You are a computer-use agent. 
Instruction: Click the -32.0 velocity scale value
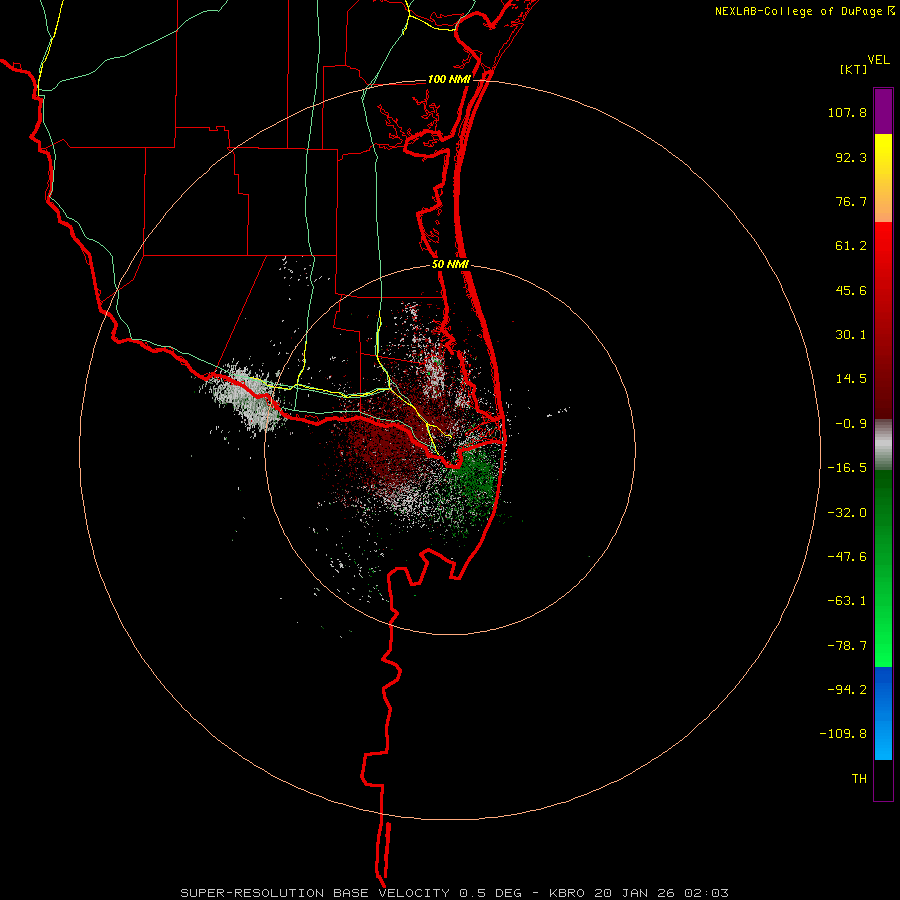(x=847, y=513)
